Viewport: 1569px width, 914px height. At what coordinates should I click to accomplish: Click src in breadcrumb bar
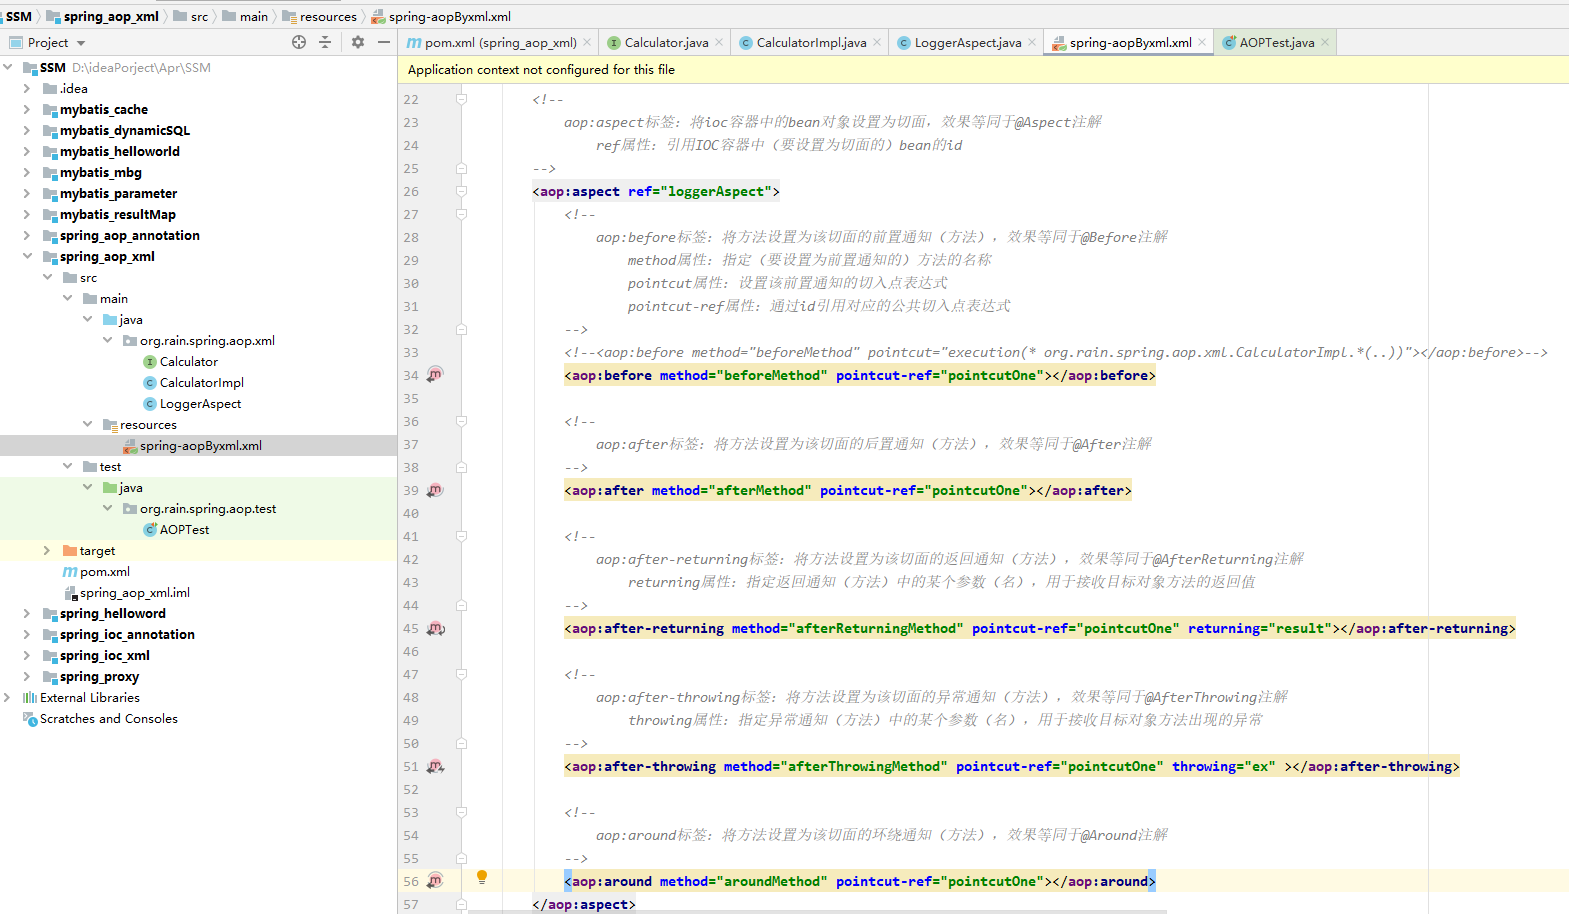pyautogui.click(x=191, y=16)
